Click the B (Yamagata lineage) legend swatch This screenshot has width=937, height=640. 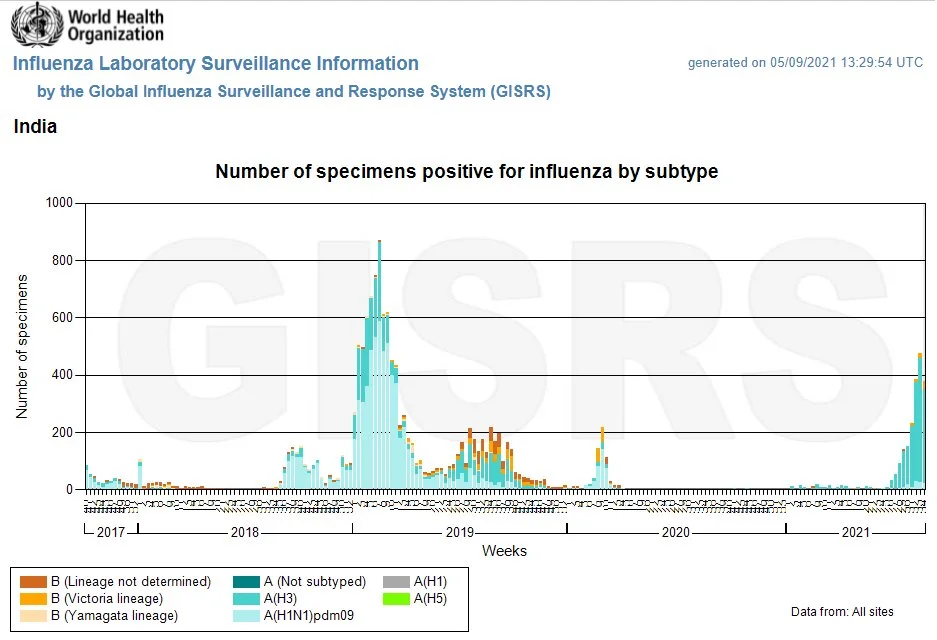coord(34,616)
